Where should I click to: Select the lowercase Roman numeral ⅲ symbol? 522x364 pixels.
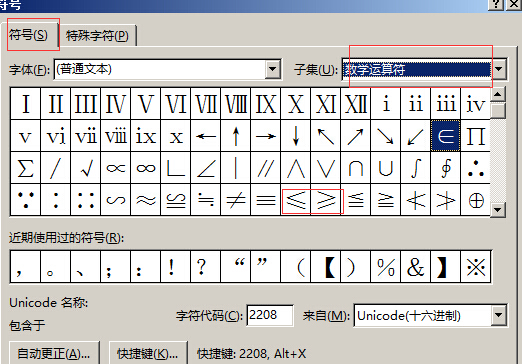446,104
